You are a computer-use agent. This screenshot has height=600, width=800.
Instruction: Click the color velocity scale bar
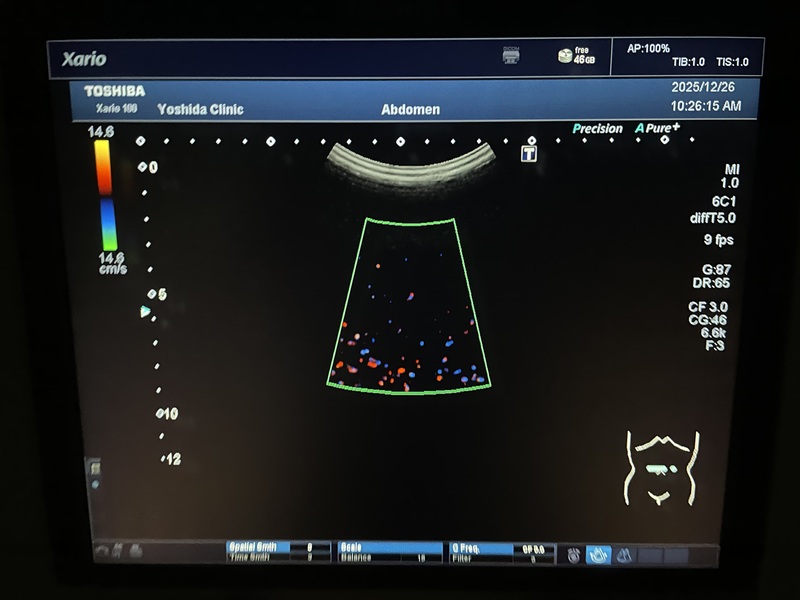103,195
